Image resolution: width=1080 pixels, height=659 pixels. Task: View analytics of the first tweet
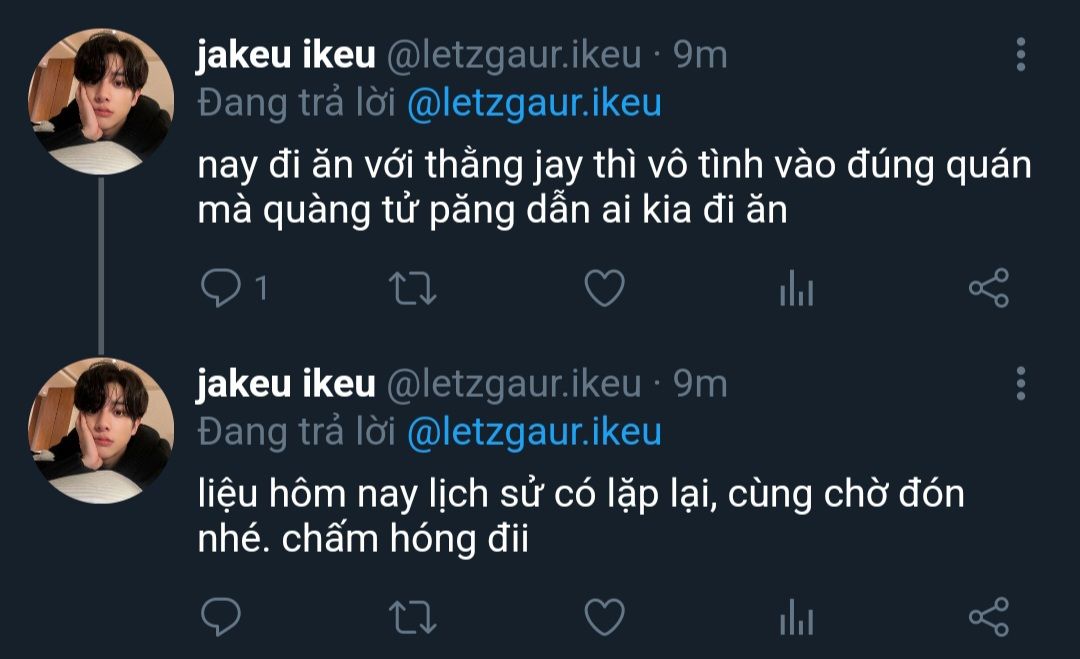pyautogui.click(x=797, y=288)
